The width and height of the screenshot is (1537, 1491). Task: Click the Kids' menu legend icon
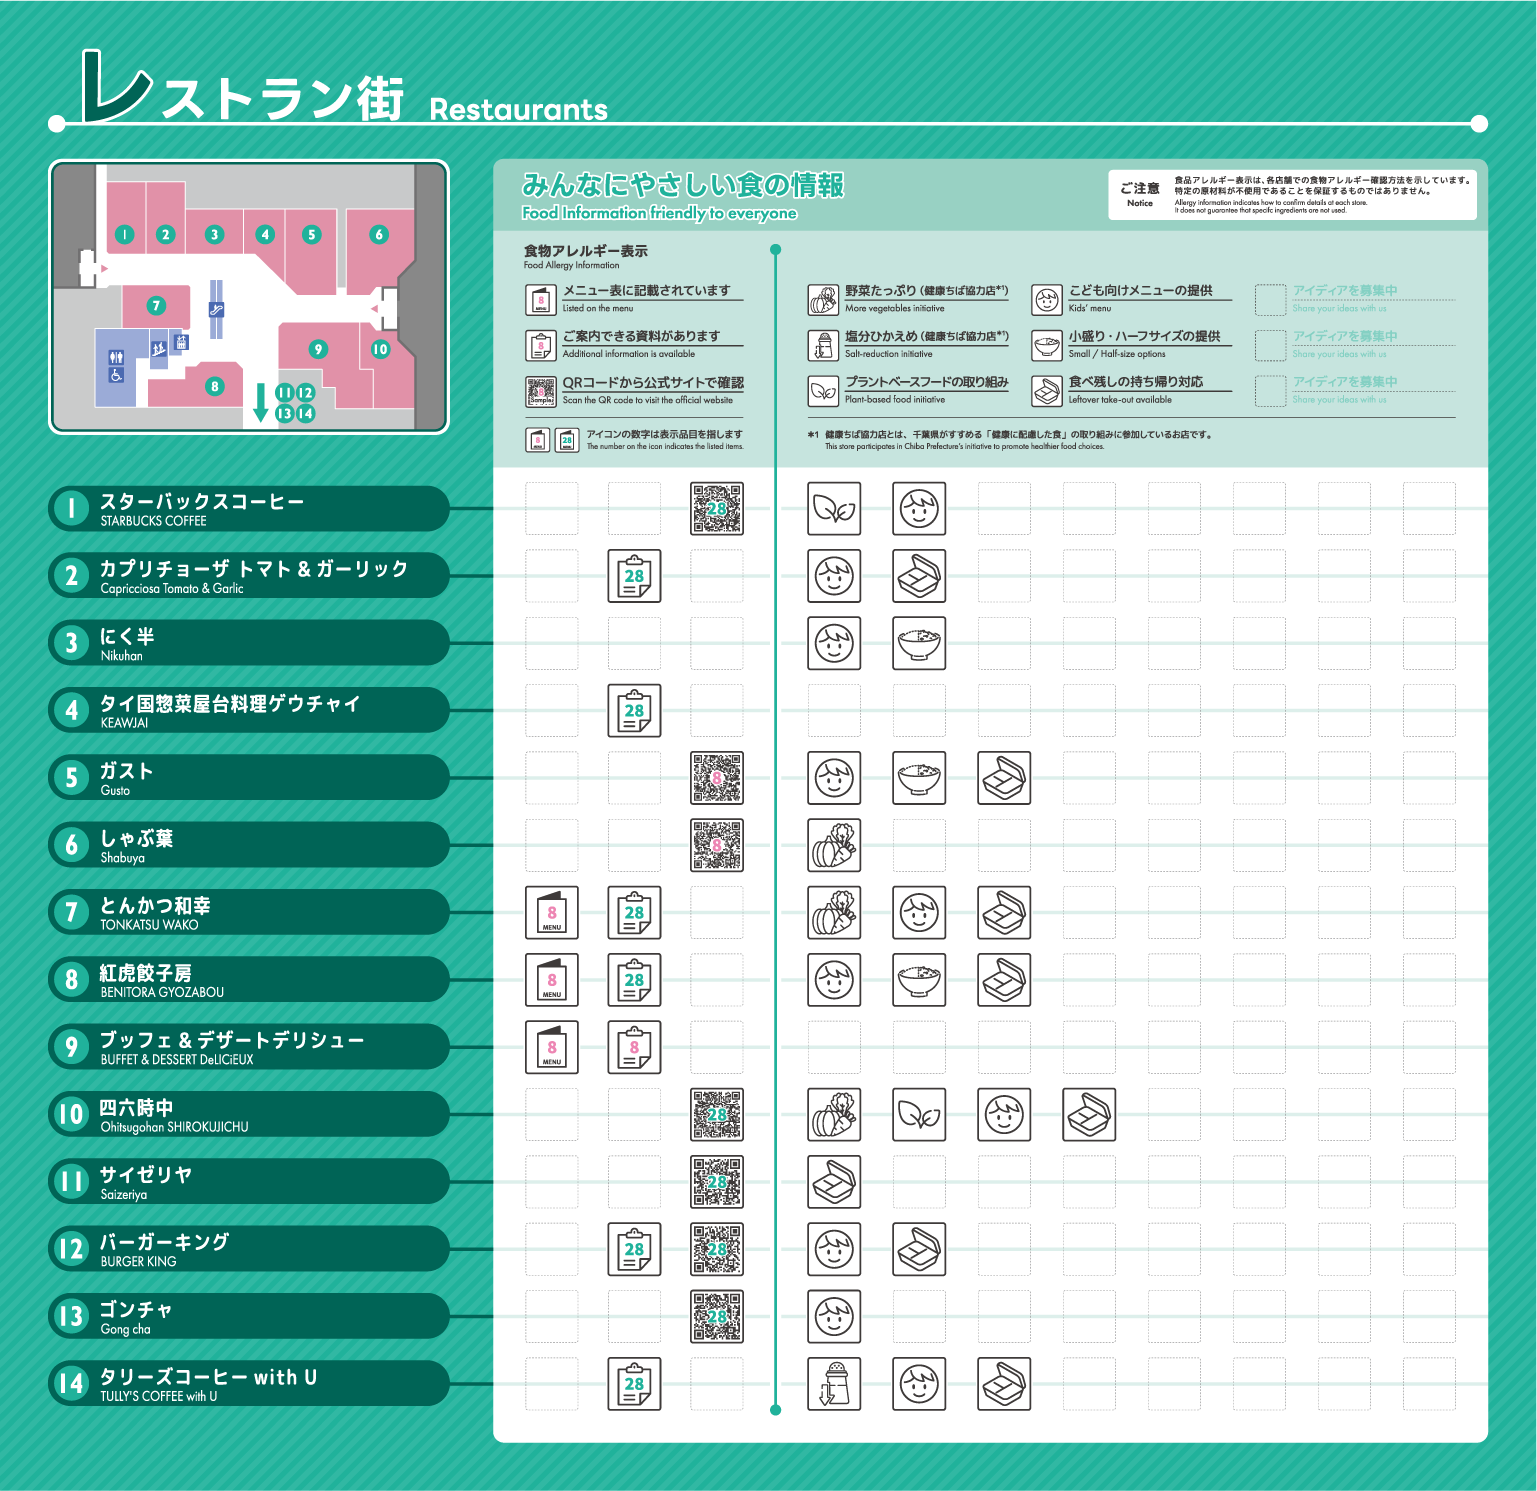tap(1046, 300)
